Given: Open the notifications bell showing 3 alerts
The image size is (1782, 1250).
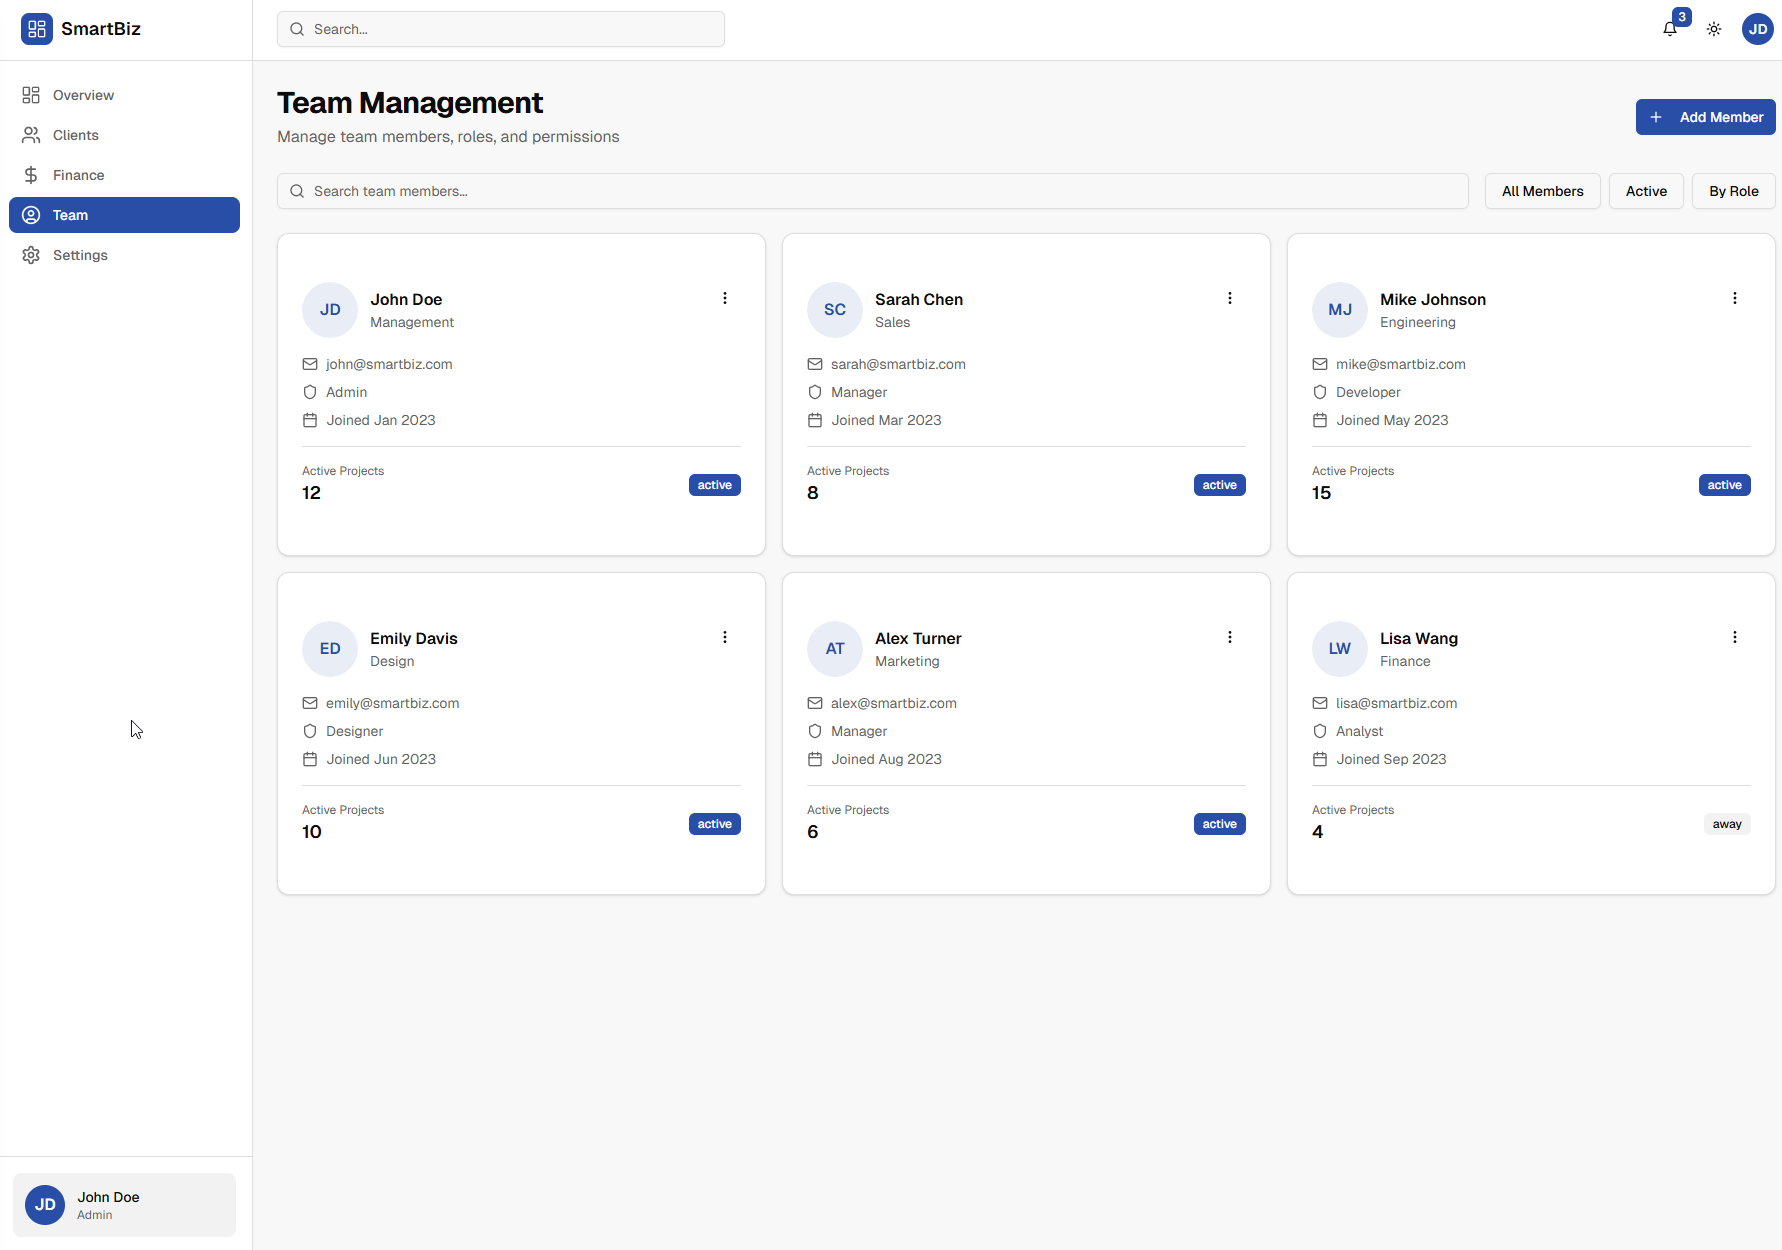Looking at the screenshot, I should coord(1669,28).
